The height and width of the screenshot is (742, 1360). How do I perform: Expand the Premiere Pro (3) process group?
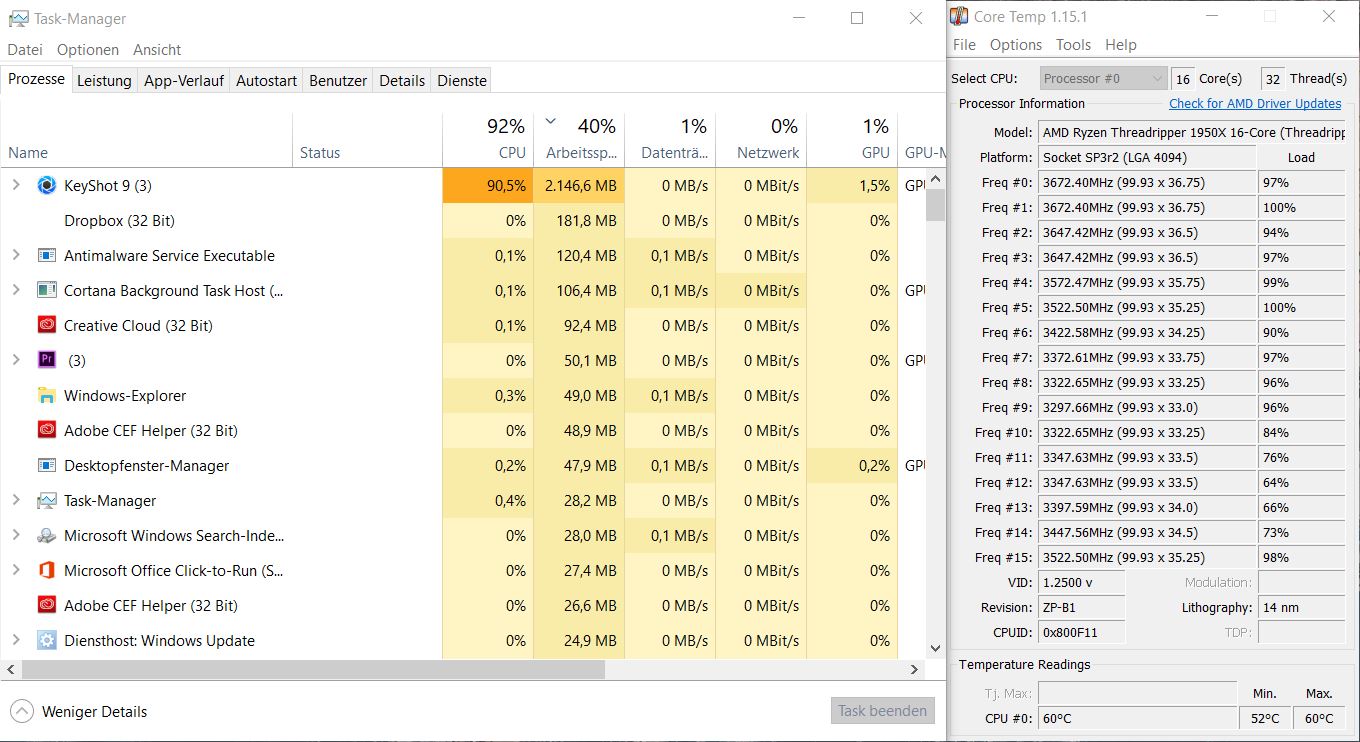(16, 361)
